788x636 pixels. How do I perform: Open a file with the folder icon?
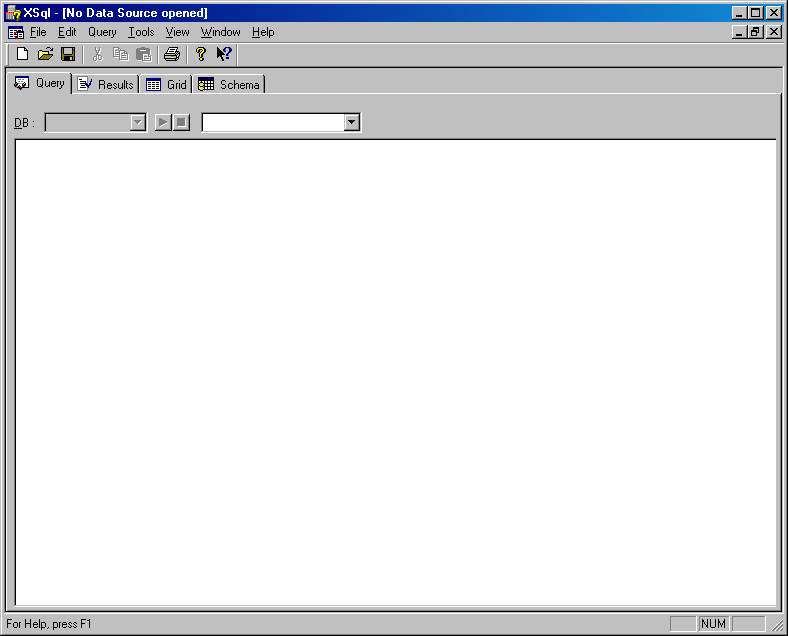[x=45, y=54]
